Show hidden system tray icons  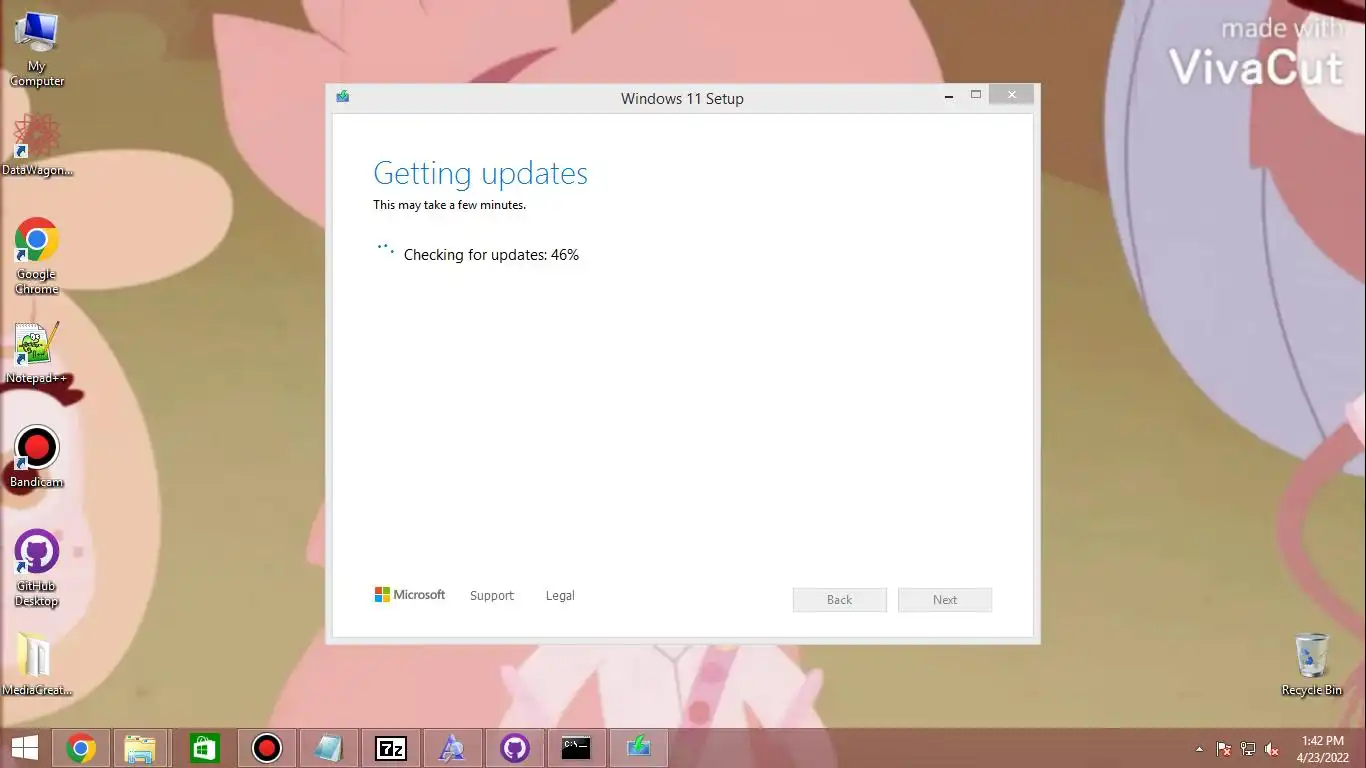(1199, 749)
